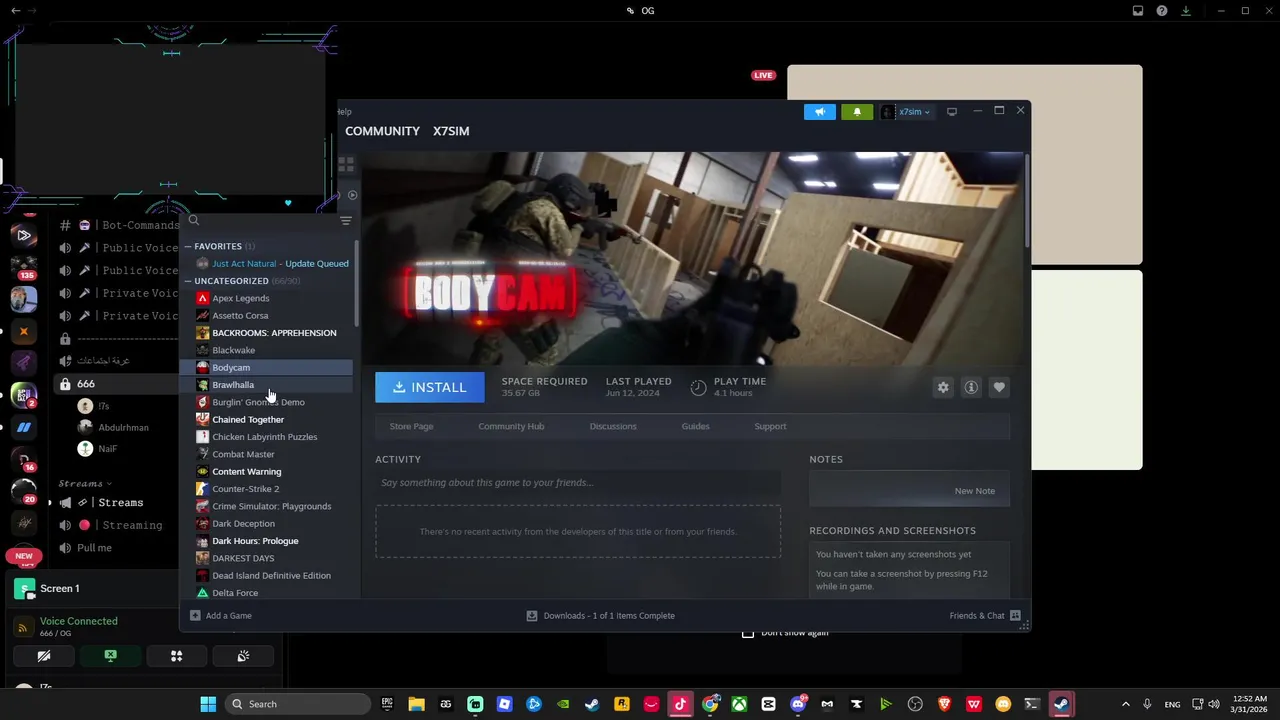Open OBS Studio from taskbar
This screenshot has height=720, width=1280.
tap(915, 704)
